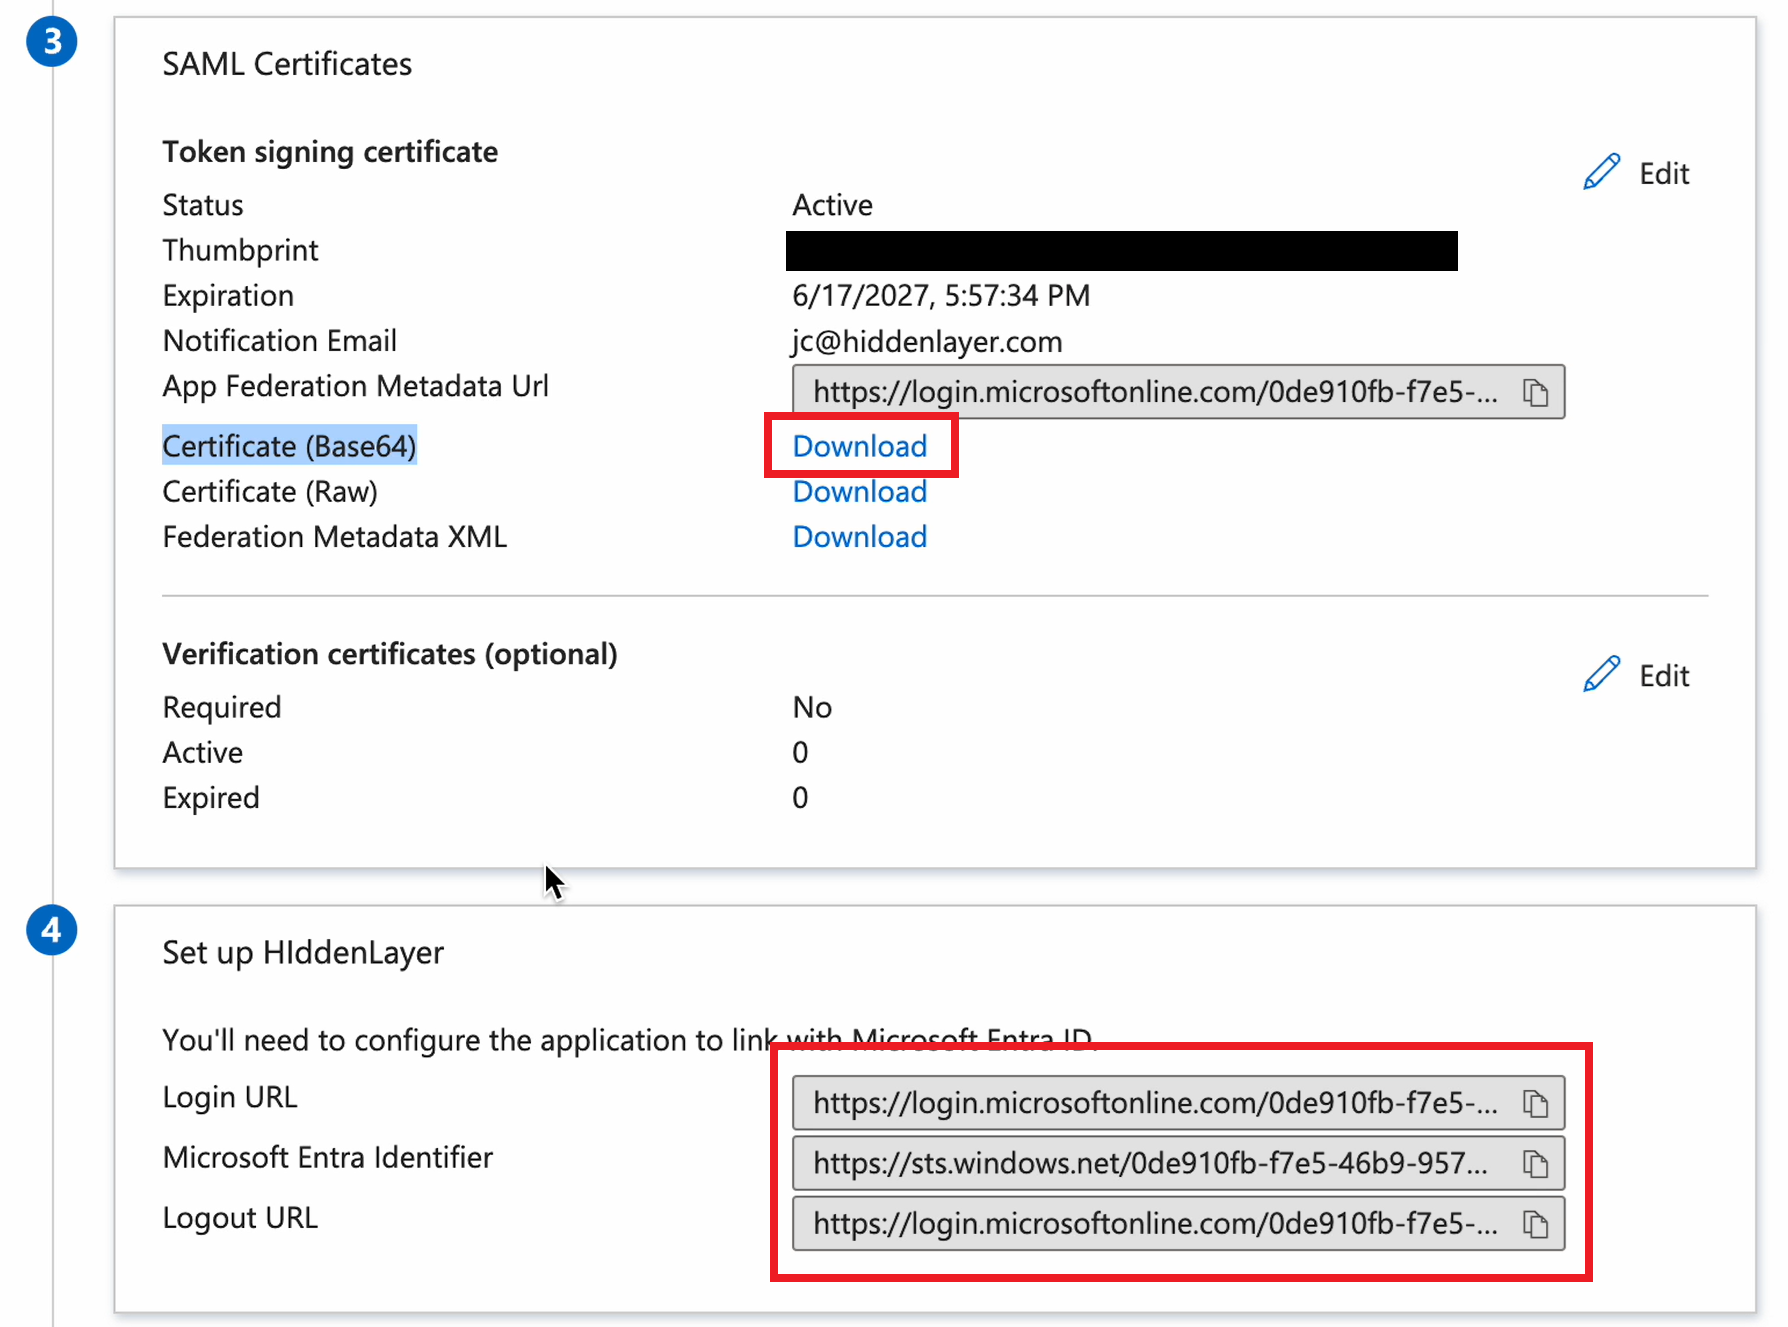This screenshot has width=1788, height=1327.
Task: Download the Certificate (Raw)
Action: [859, 491]
